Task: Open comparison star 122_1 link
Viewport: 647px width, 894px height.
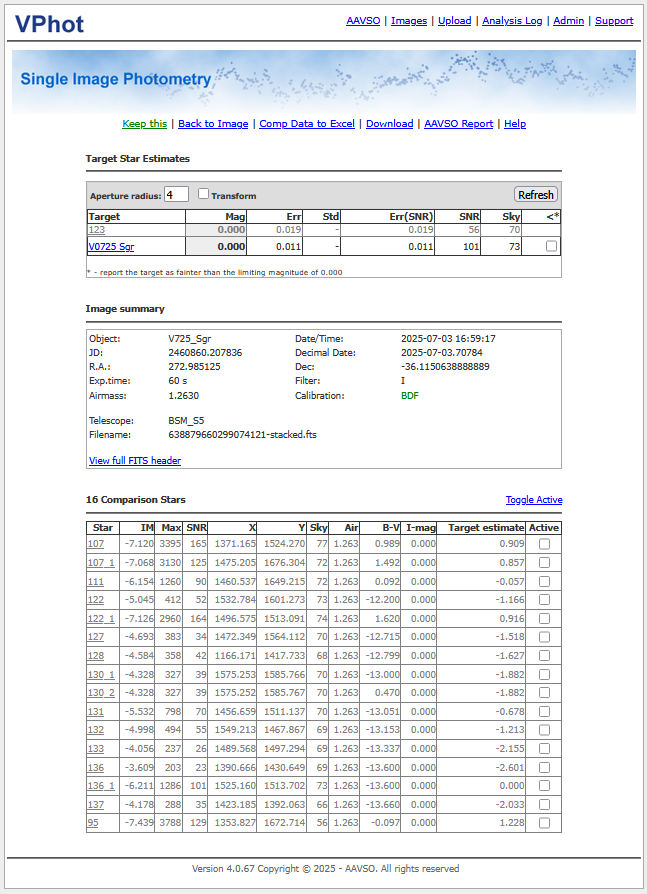Action: click(x=101, y=619)
